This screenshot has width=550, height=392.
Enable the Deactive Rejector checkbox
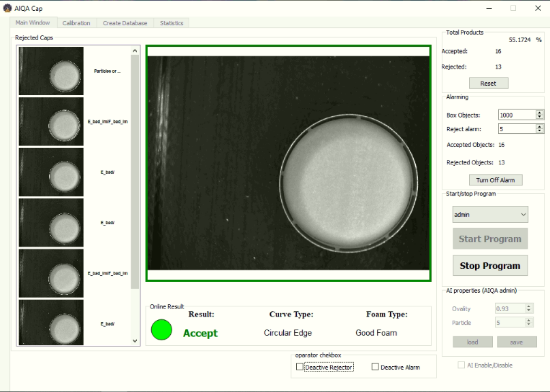point(300,367)
